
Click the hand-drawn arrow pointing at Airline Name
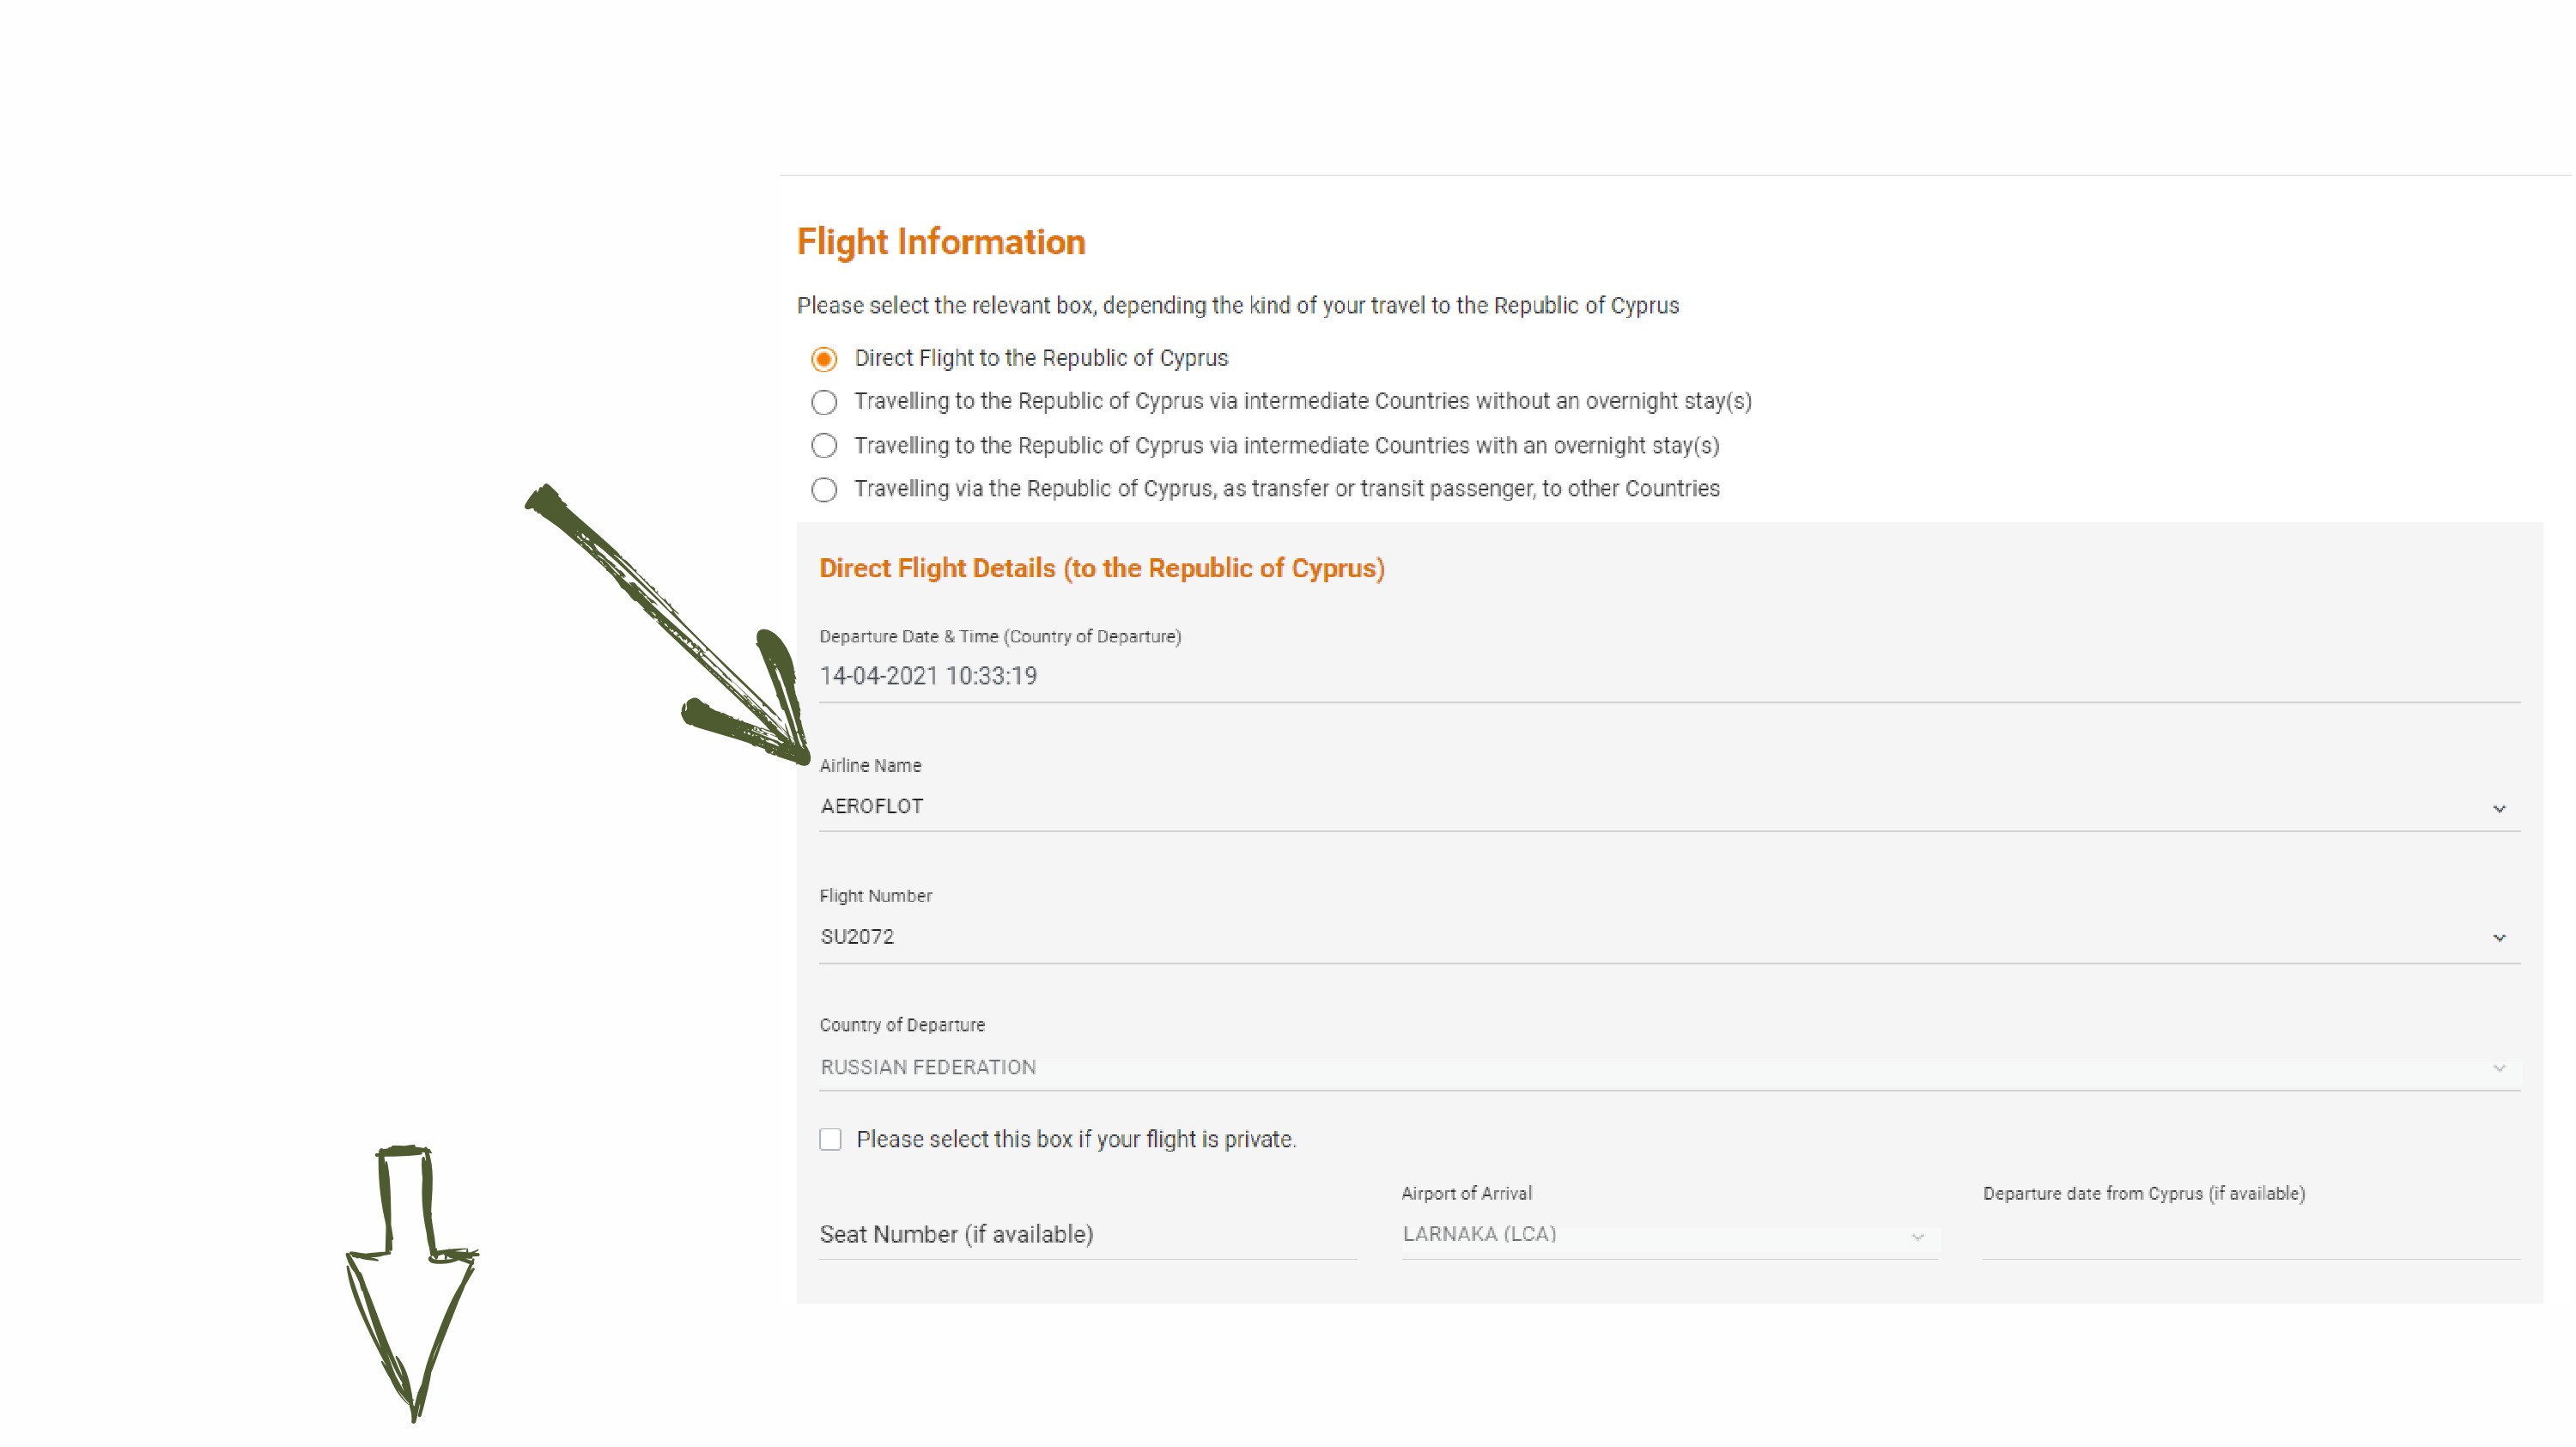(668, 625)
